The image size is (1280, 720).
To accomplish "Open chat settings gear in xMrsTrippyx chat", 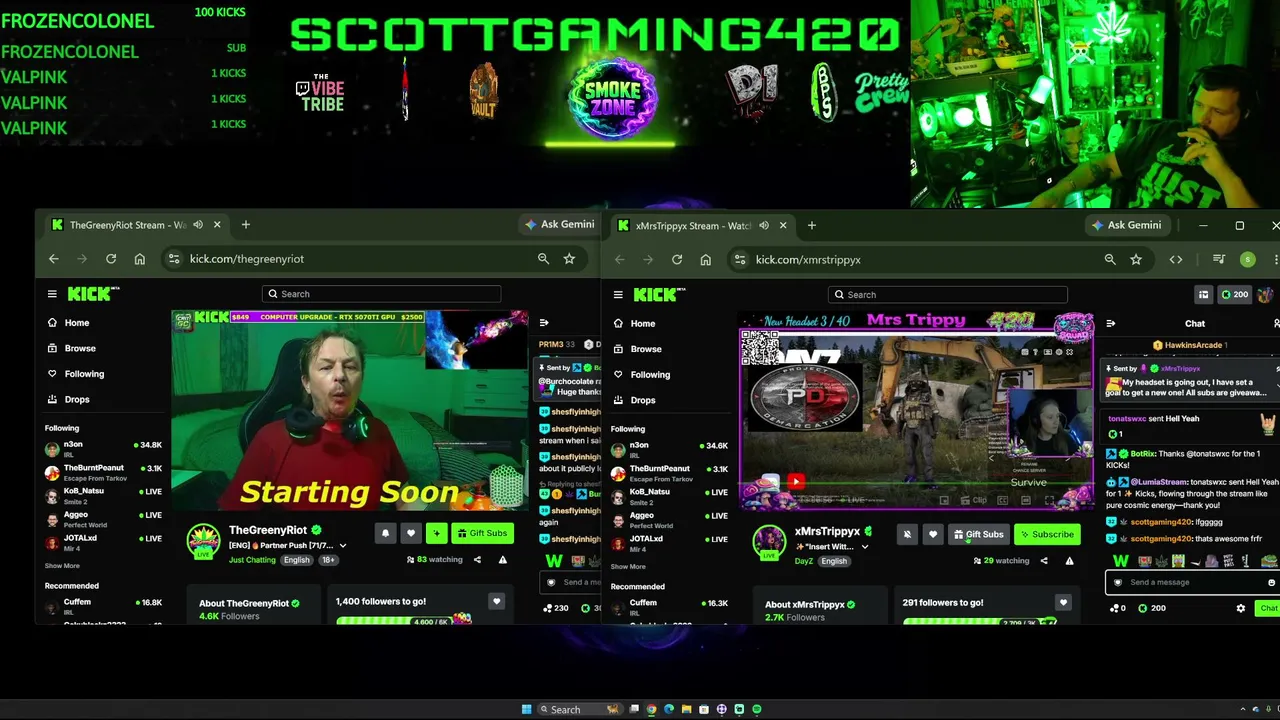I will pos(1241,608).
